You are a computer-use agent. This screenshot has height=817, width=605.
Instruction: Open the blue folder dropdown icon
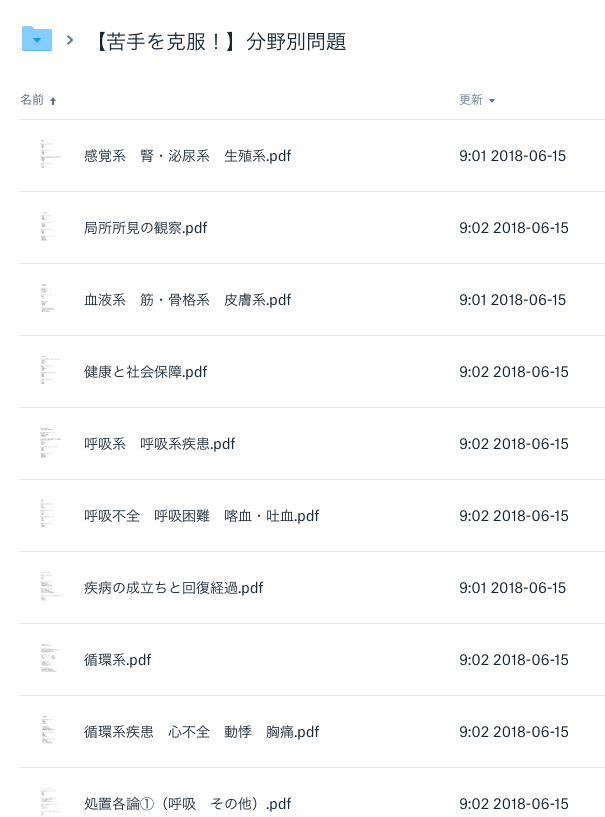(x=36, y=39)
